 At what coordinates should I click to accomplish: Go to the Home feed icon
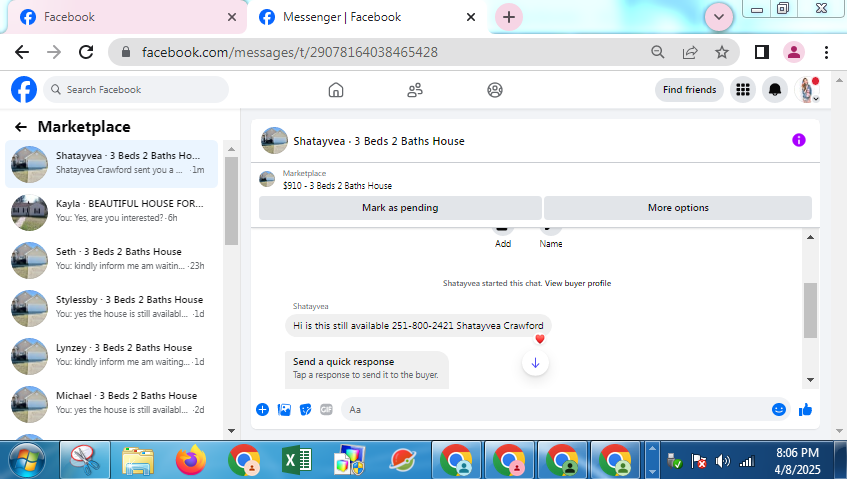point(336,90)
